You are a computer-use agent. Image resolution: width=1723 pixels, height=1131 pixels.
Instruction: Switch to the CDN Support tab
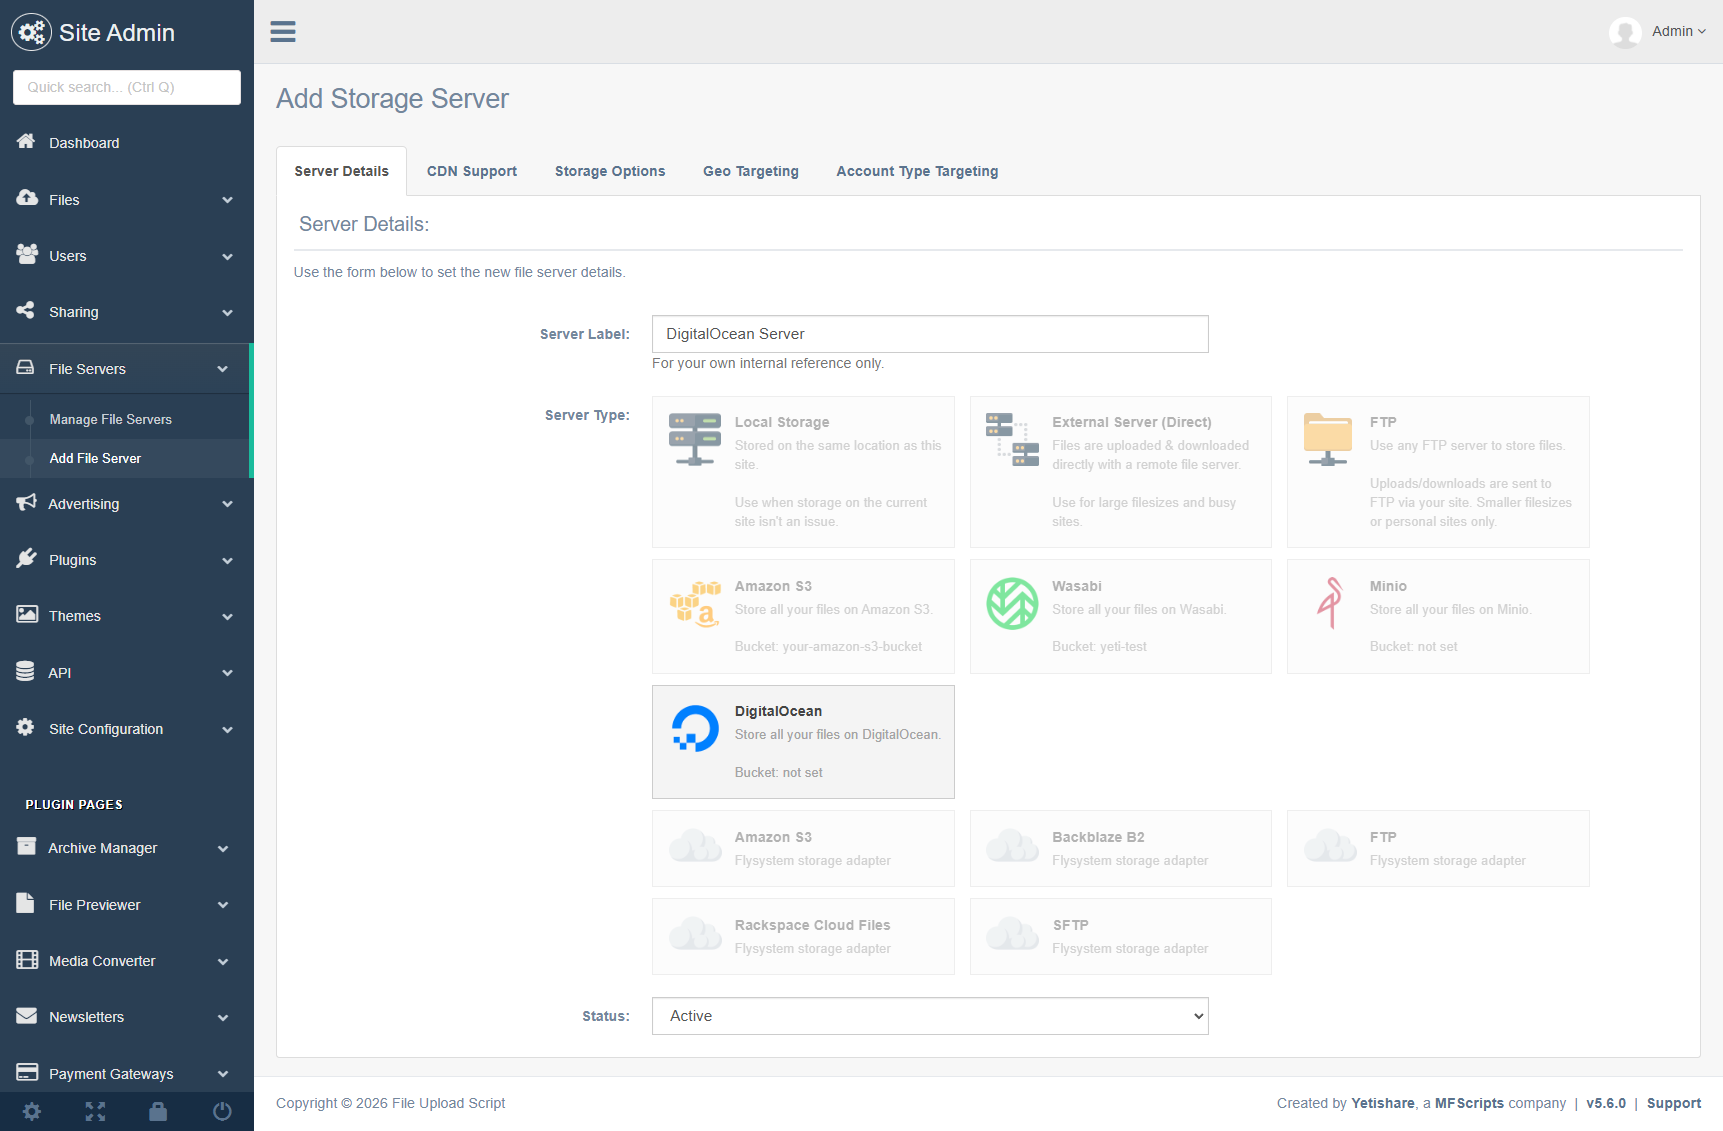click(471, 171)
